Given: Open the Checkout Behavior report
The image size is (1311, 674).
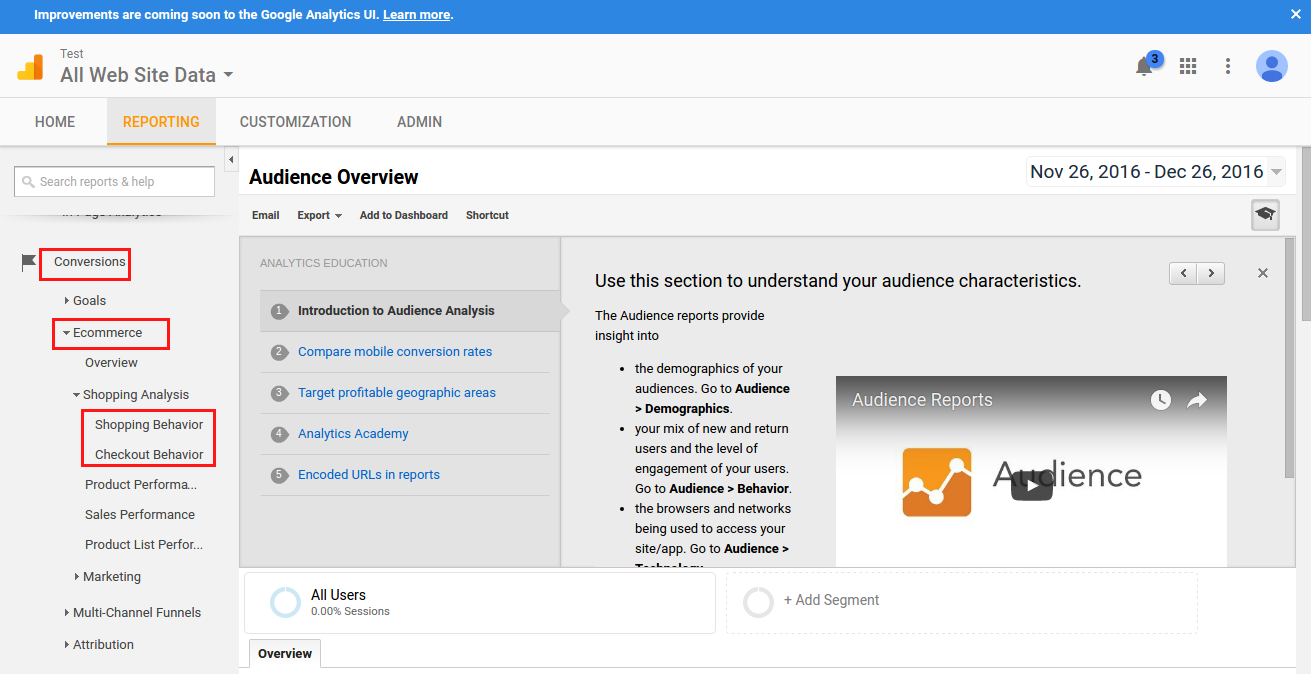Looking at the screenshot, I should 149,455.
